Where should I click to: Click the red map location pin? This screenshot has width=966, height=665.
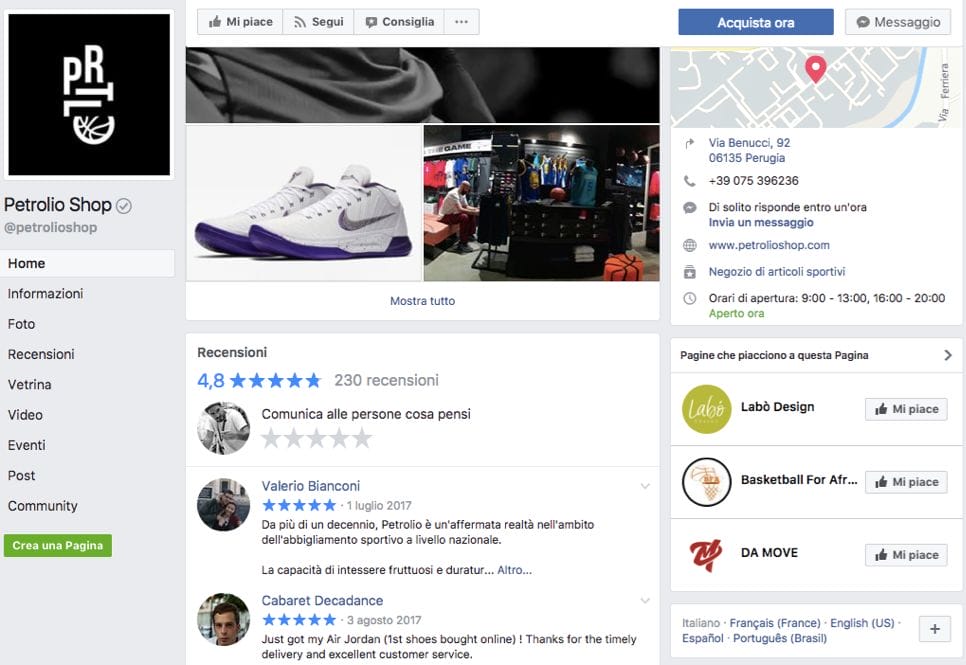coord(816,68)
